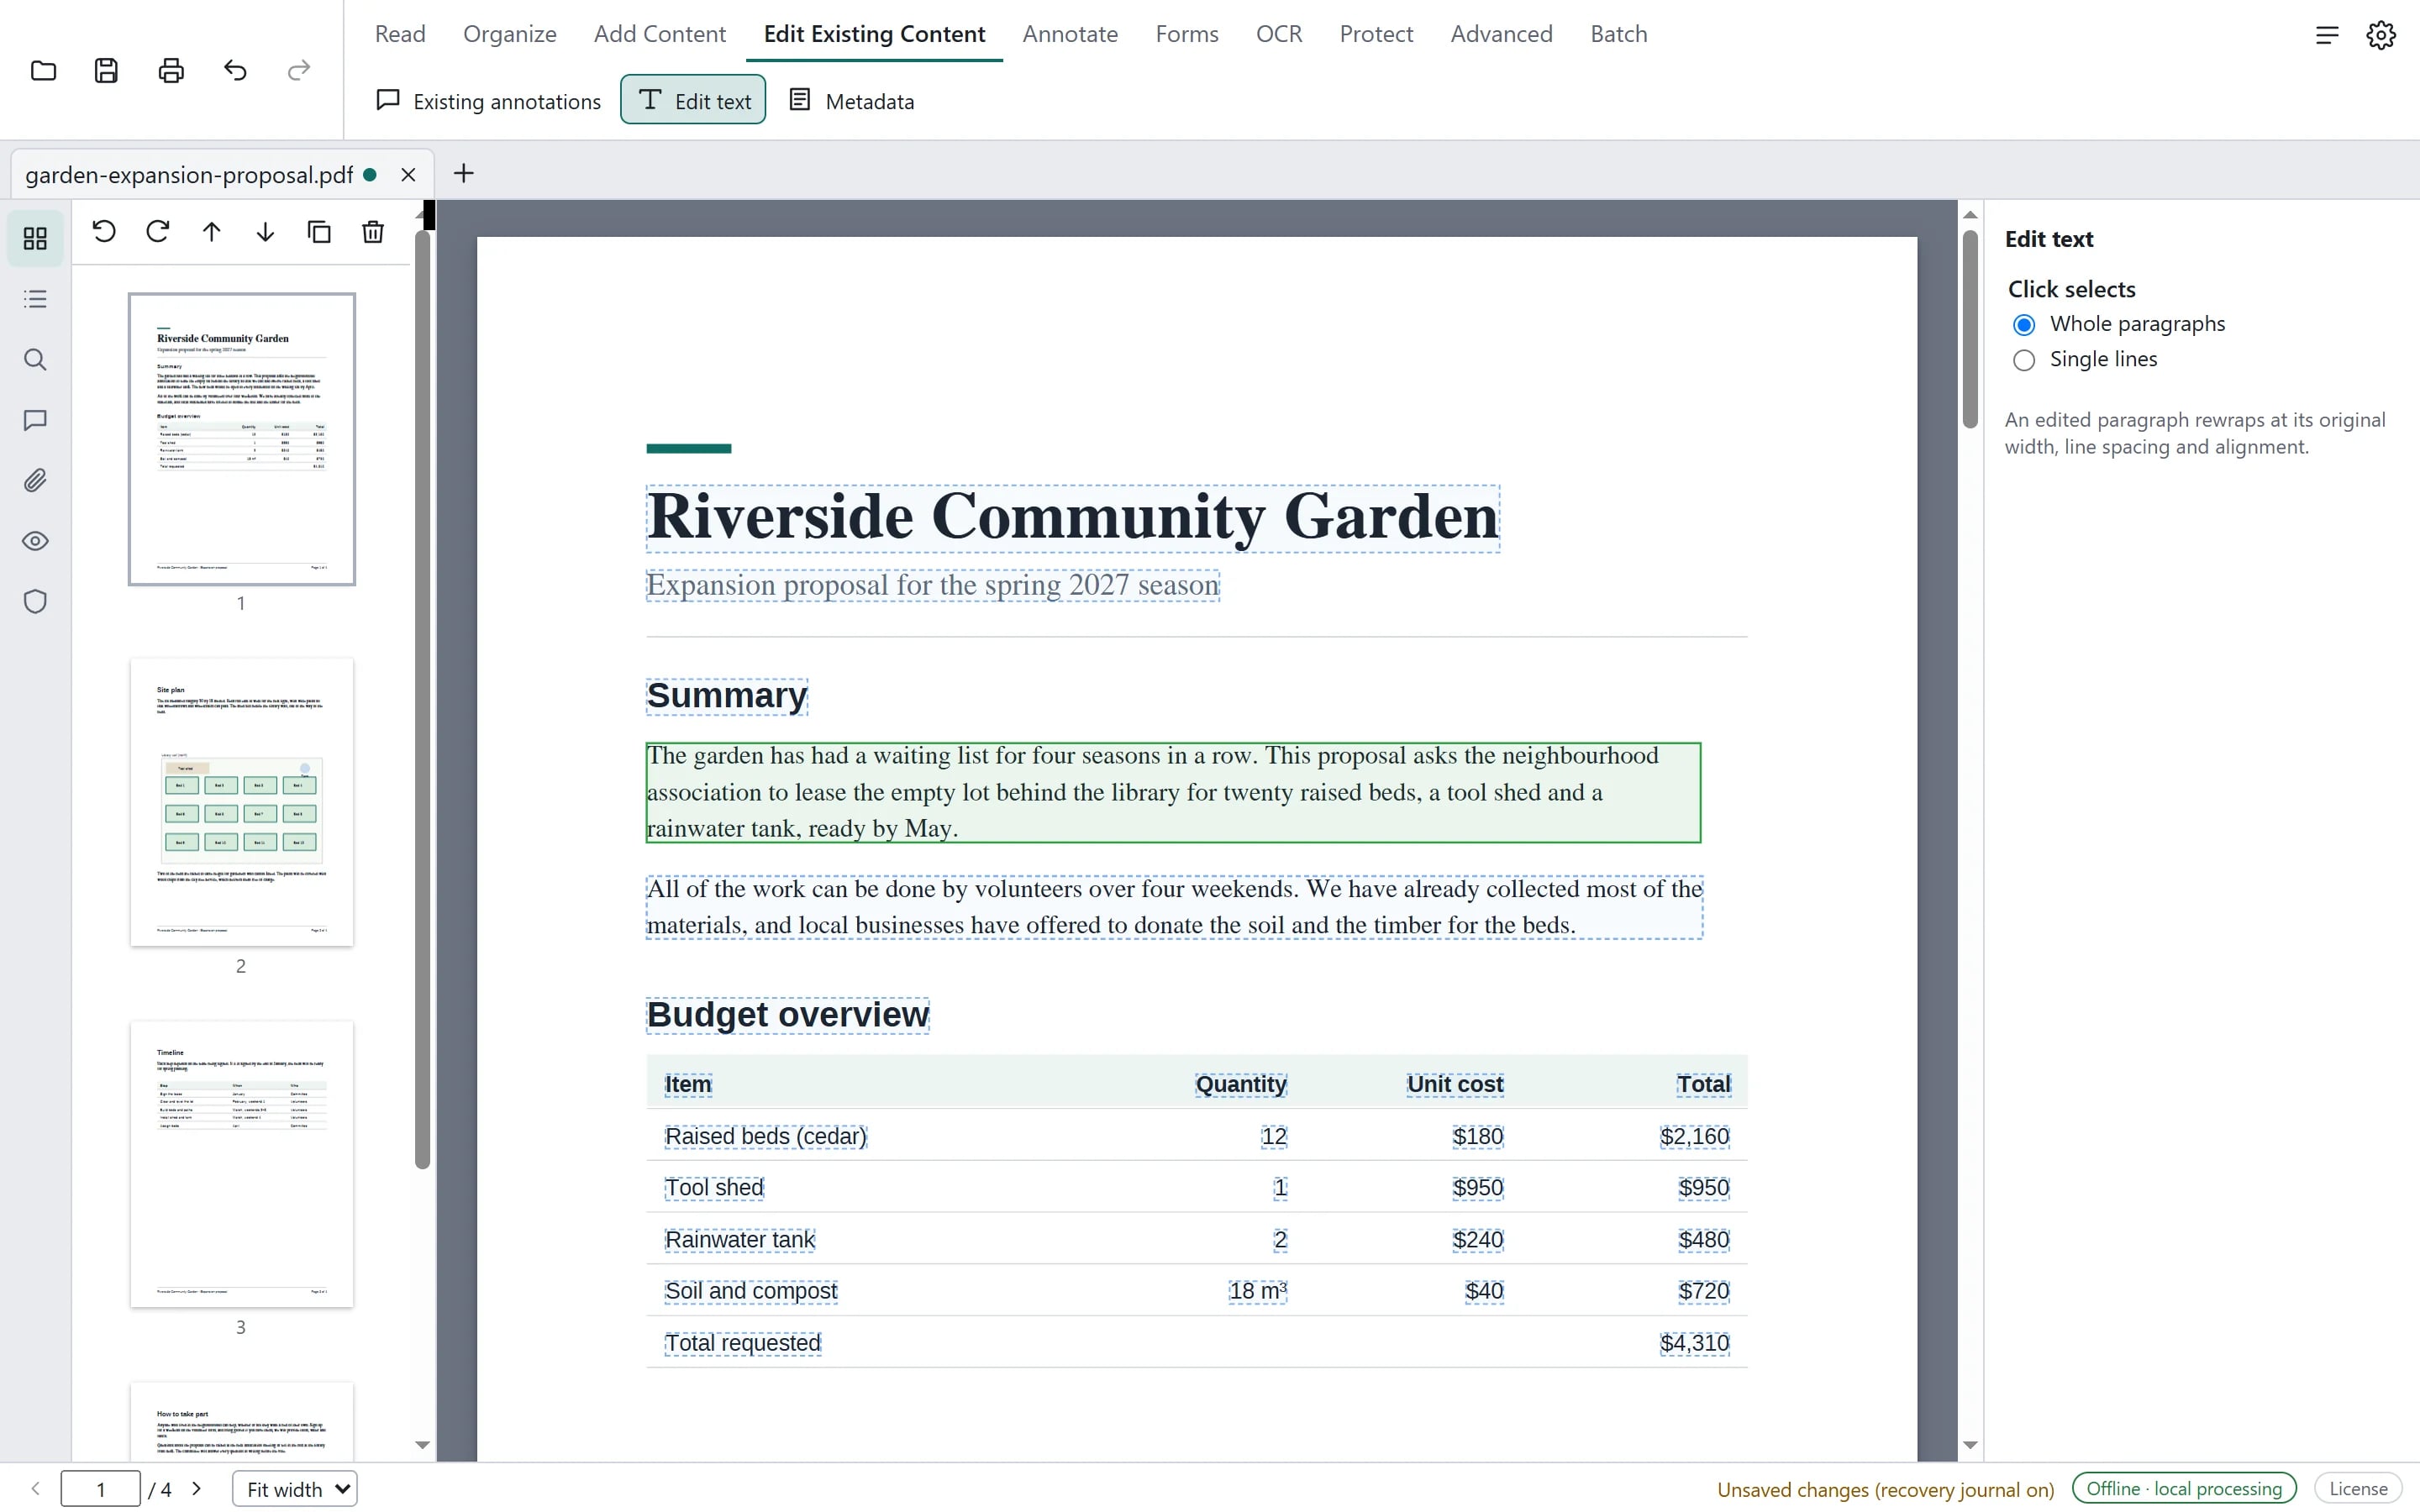
Task: Rotate the selected page clockwise
Action: tap(158, 232)
